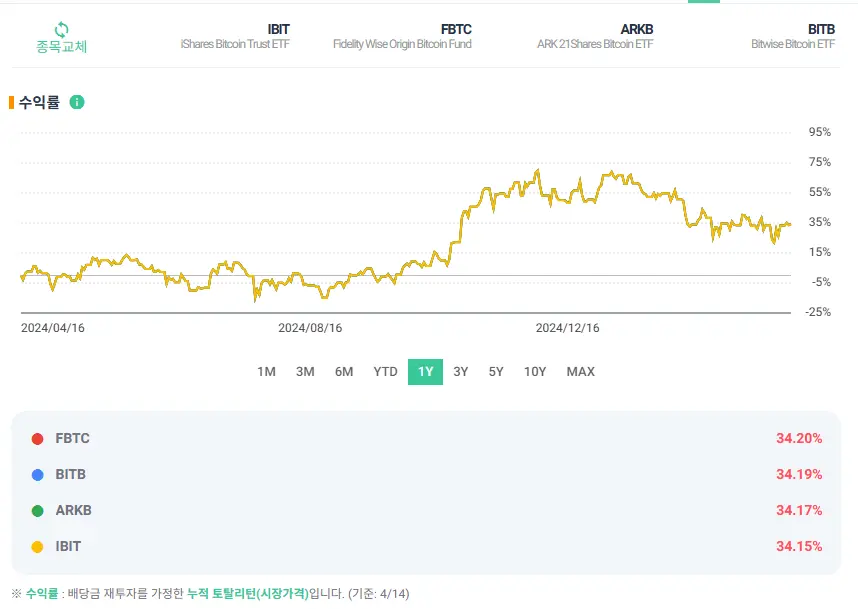858x609 pixels.
Task: Click the IBIT legend label
Action: tap(68, 547)
